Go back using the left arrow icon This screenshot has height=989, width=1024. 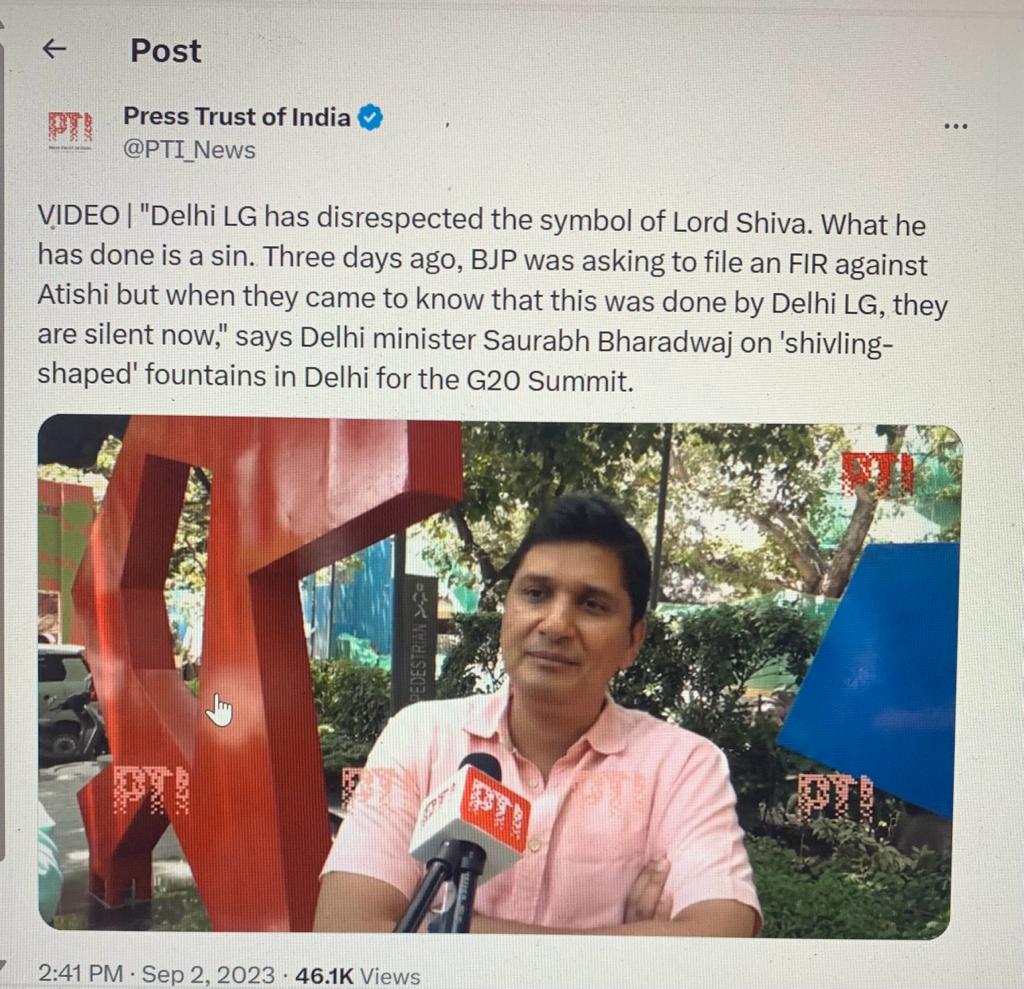[54, 48]
